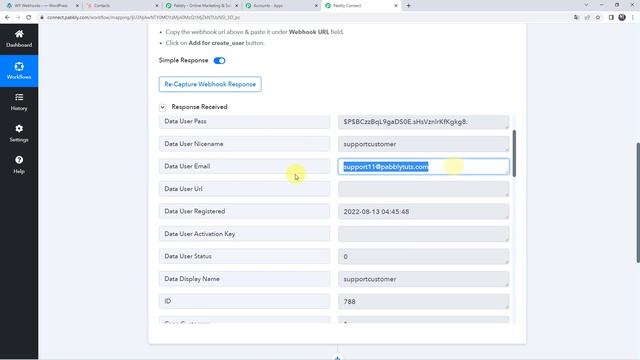Click the Data Display Name value field

[423, 279]
